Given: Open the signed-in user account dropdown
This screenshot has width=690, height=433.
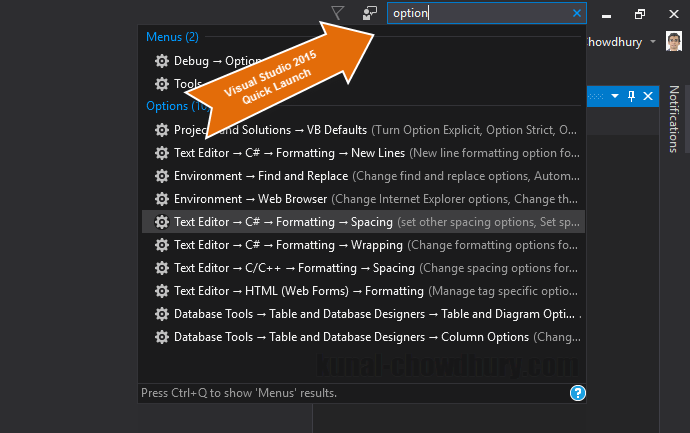Looking at the screenshot, I should [653, 42].
